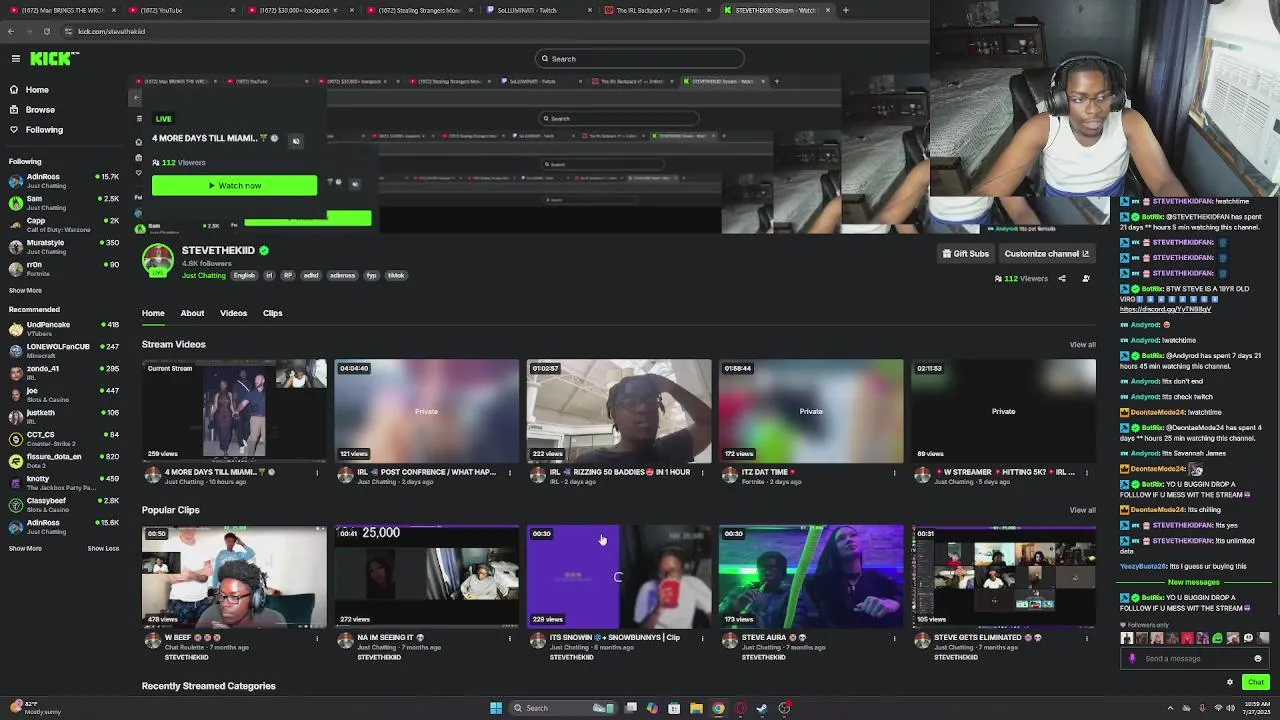
Task: Open the Windows Start menu
Action: pyautogui.click(x=496, y=708)
